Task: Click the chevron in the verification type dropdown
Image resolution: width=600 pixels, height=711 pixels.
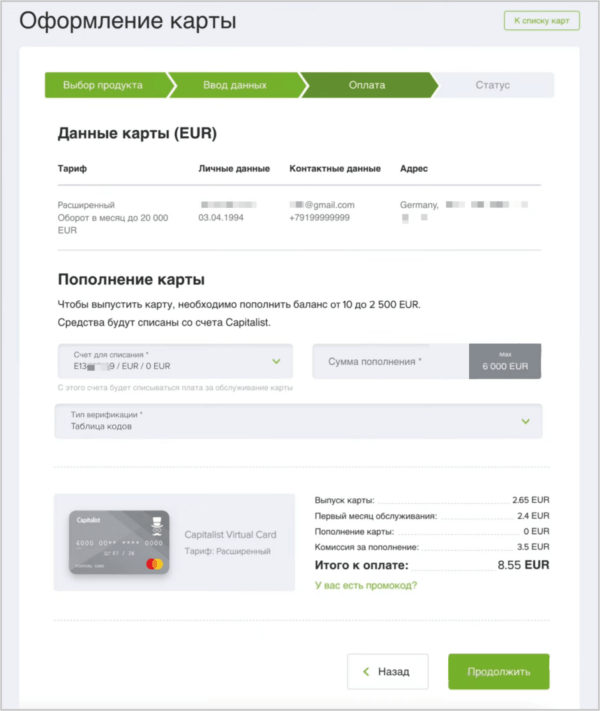Action: [x=526, y=421]
